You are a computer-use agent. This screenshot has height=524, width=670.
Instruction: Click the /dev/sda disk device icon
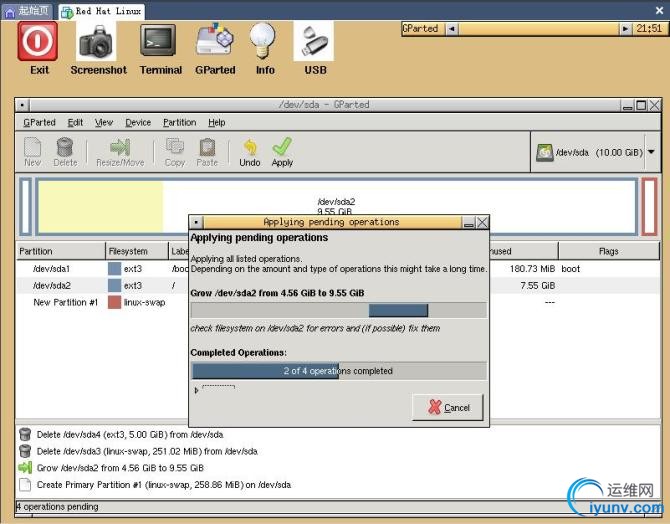pos(545,153)
